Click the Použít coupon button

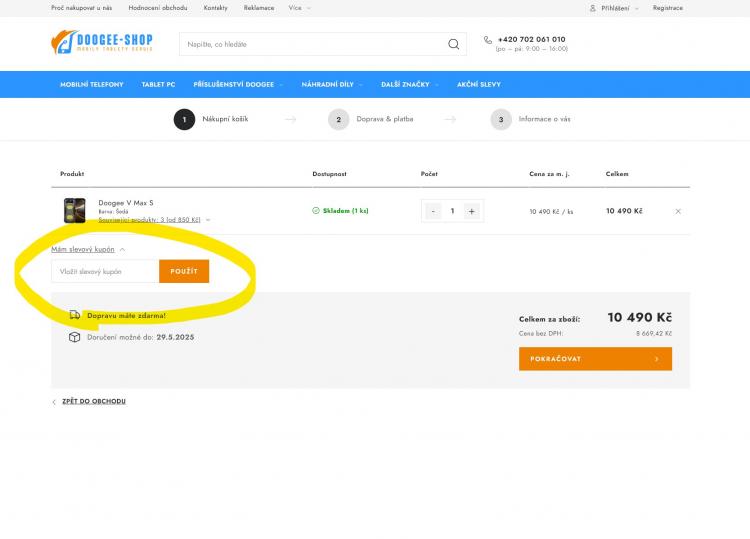[x=184, y=271]
